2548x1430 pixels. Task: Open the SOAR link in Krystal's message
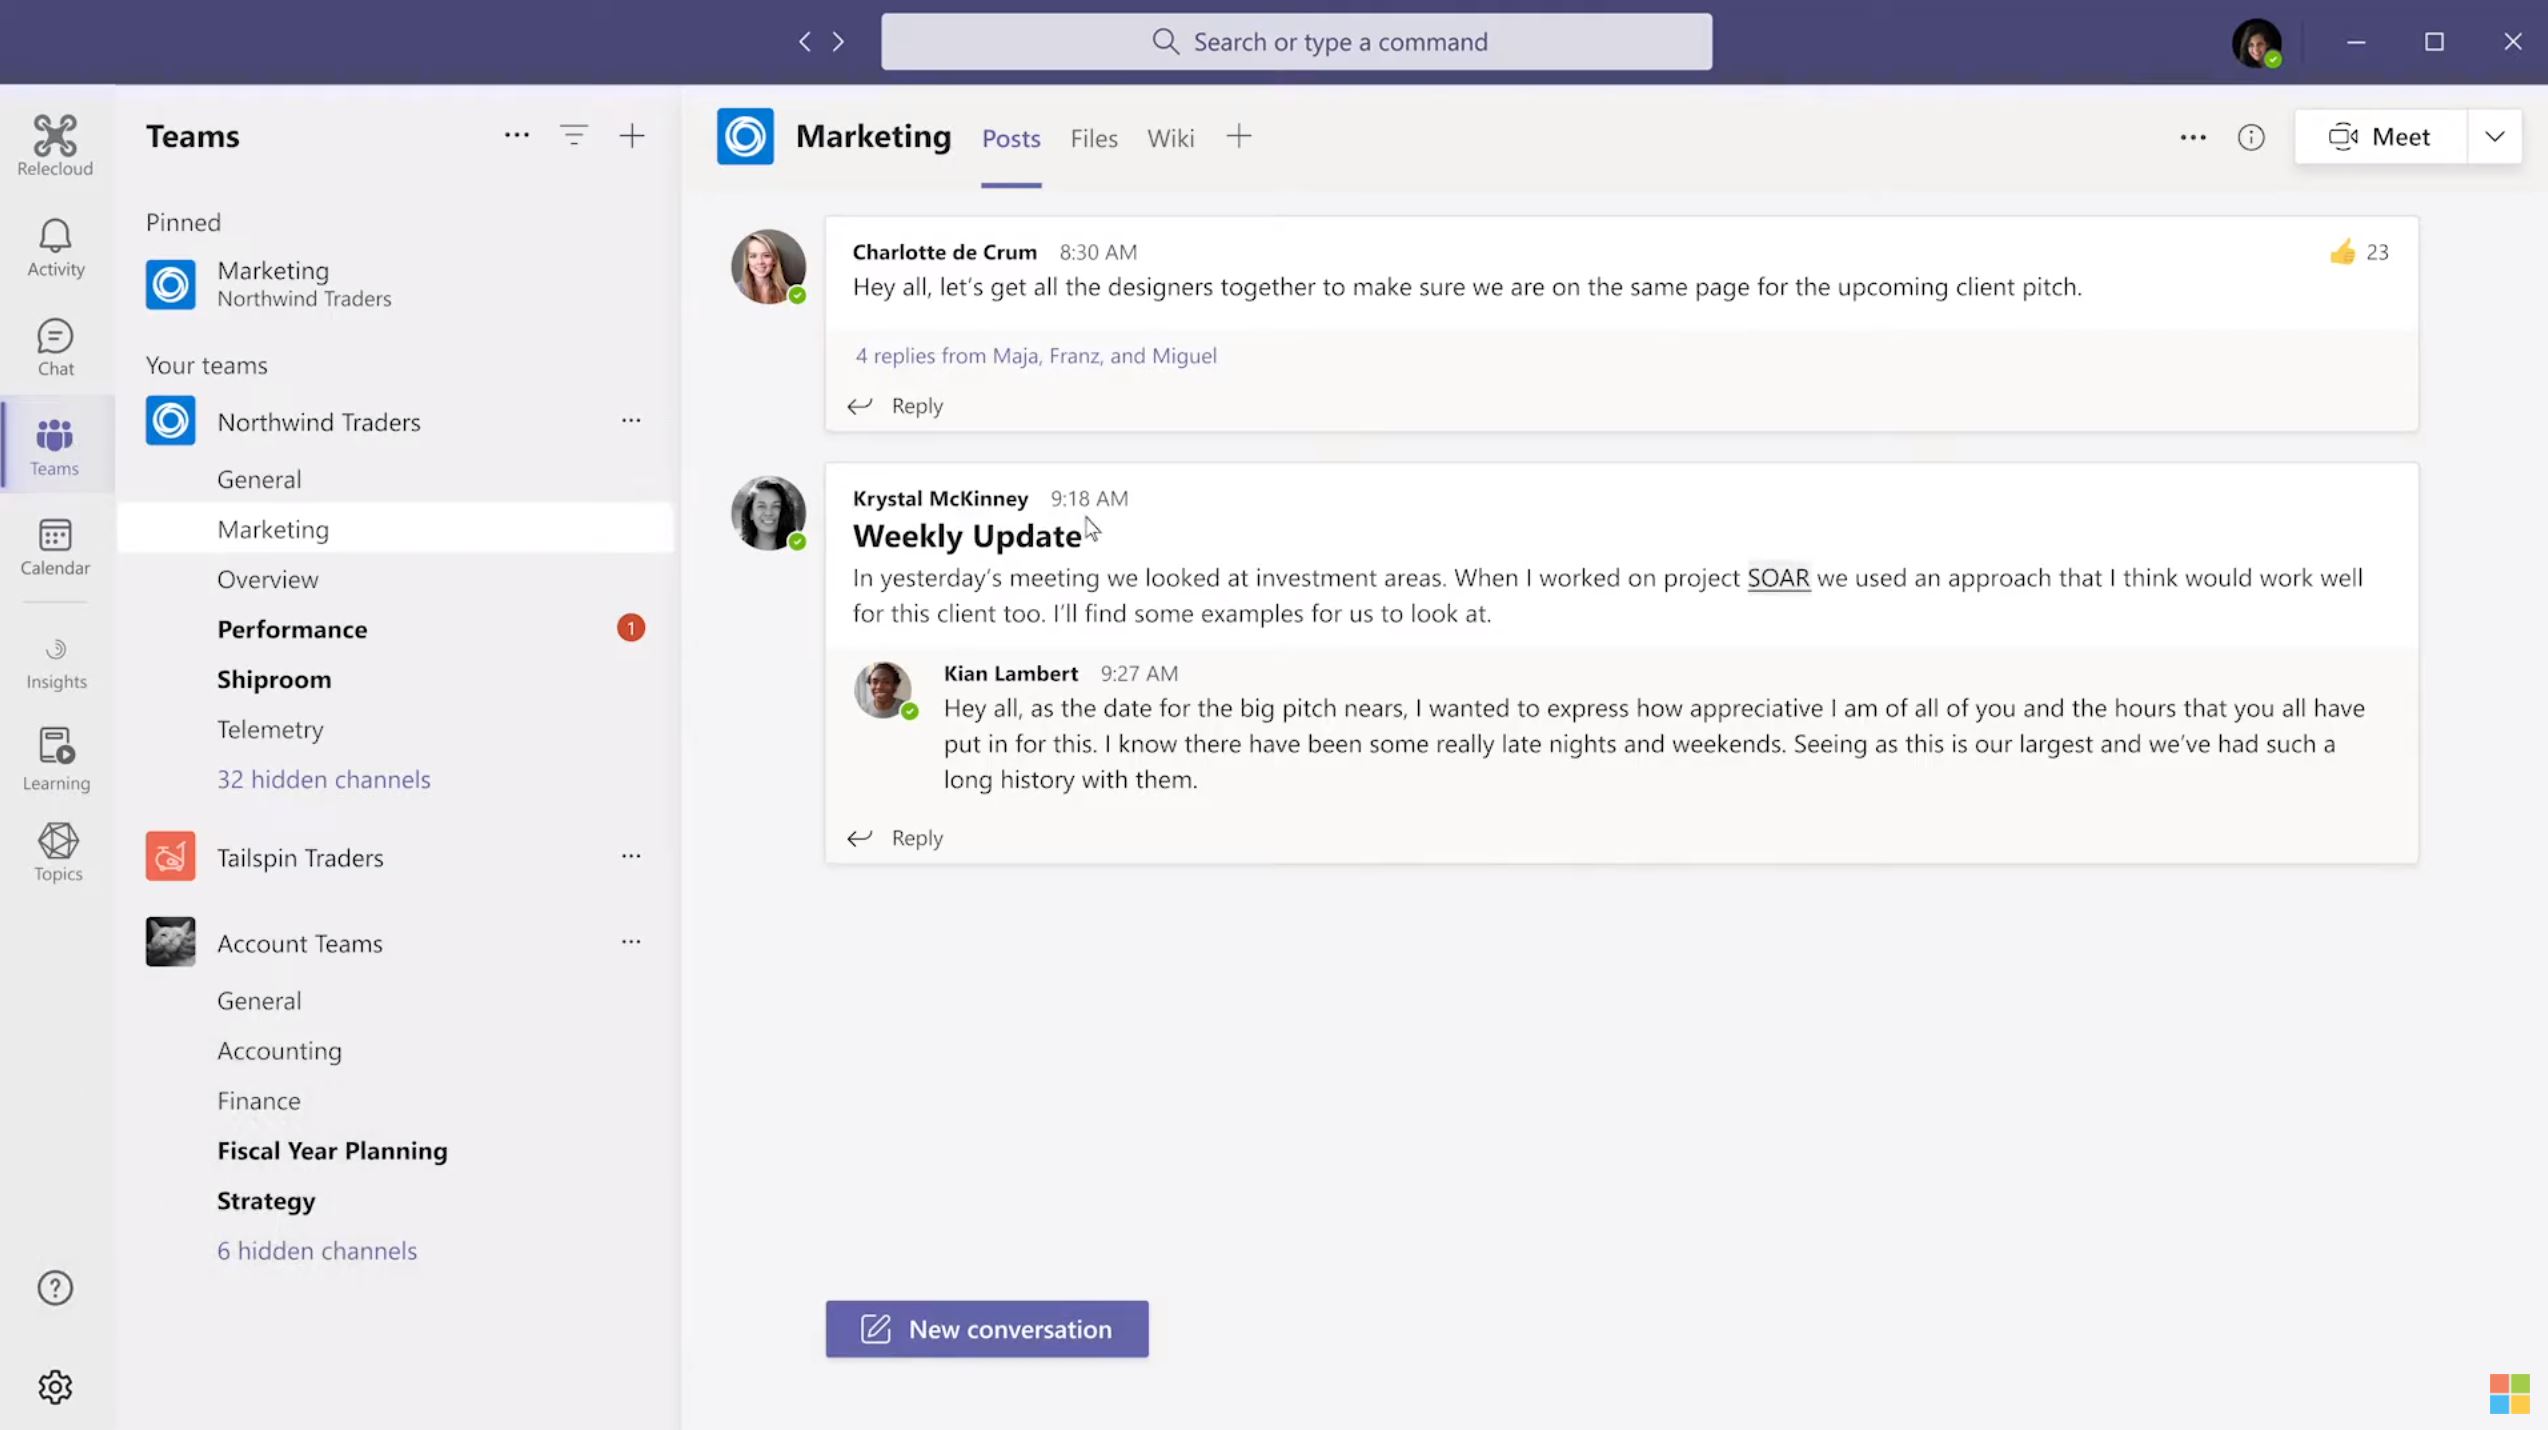click(1778, 578)
